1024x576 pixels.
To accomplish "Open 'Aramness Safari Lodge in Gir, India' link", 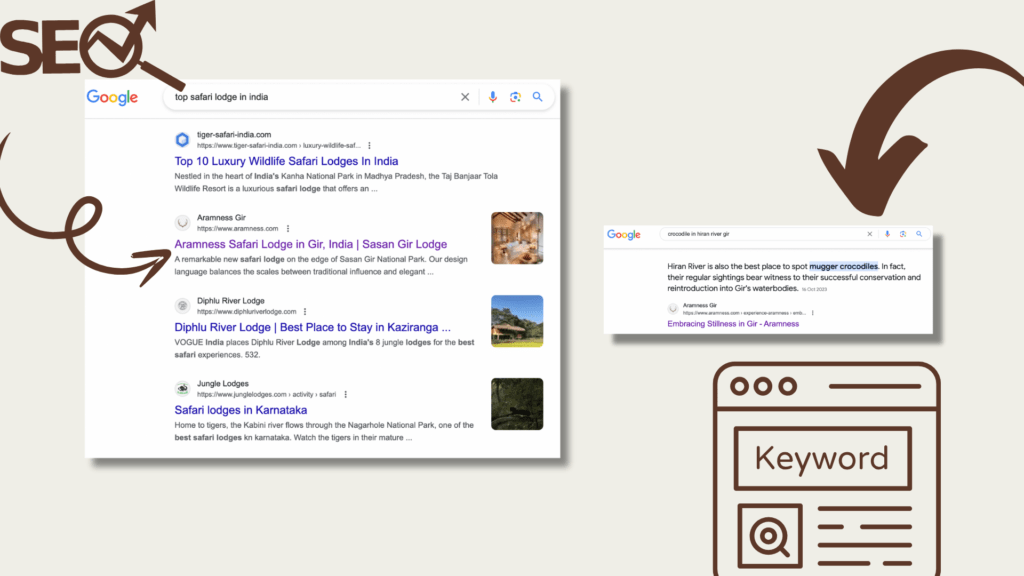I will pyautogui.click(x=310, y=244).
